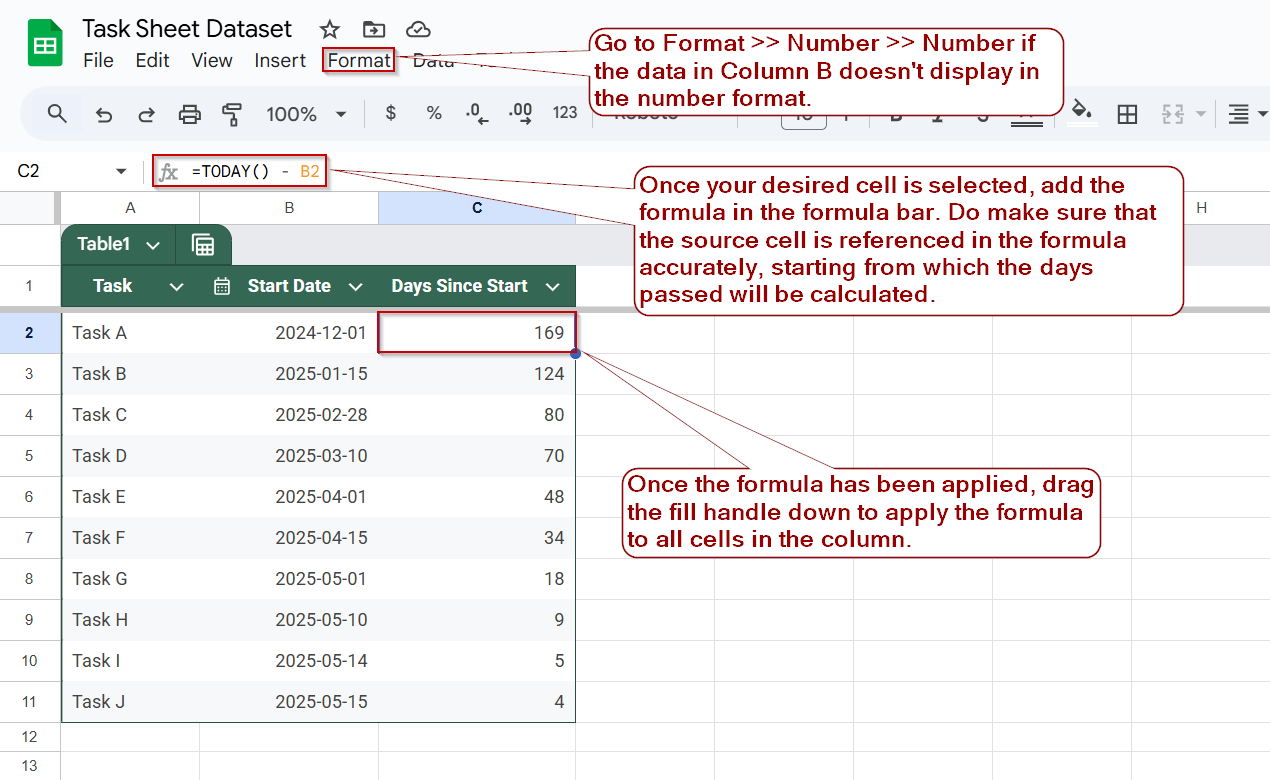
Task: Click the merge cells icon
Action: (x=1173, y=114)
